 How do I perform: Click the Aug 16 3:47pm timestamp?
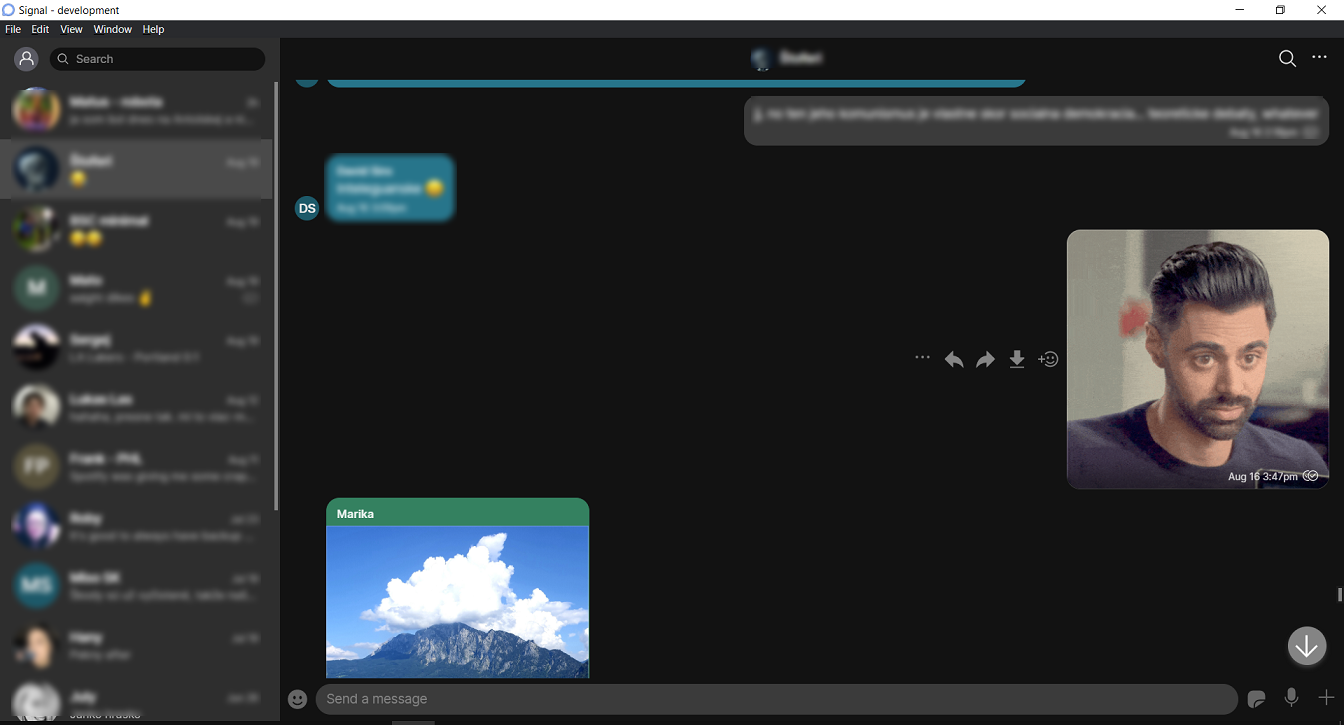[x=1263, y=477]
